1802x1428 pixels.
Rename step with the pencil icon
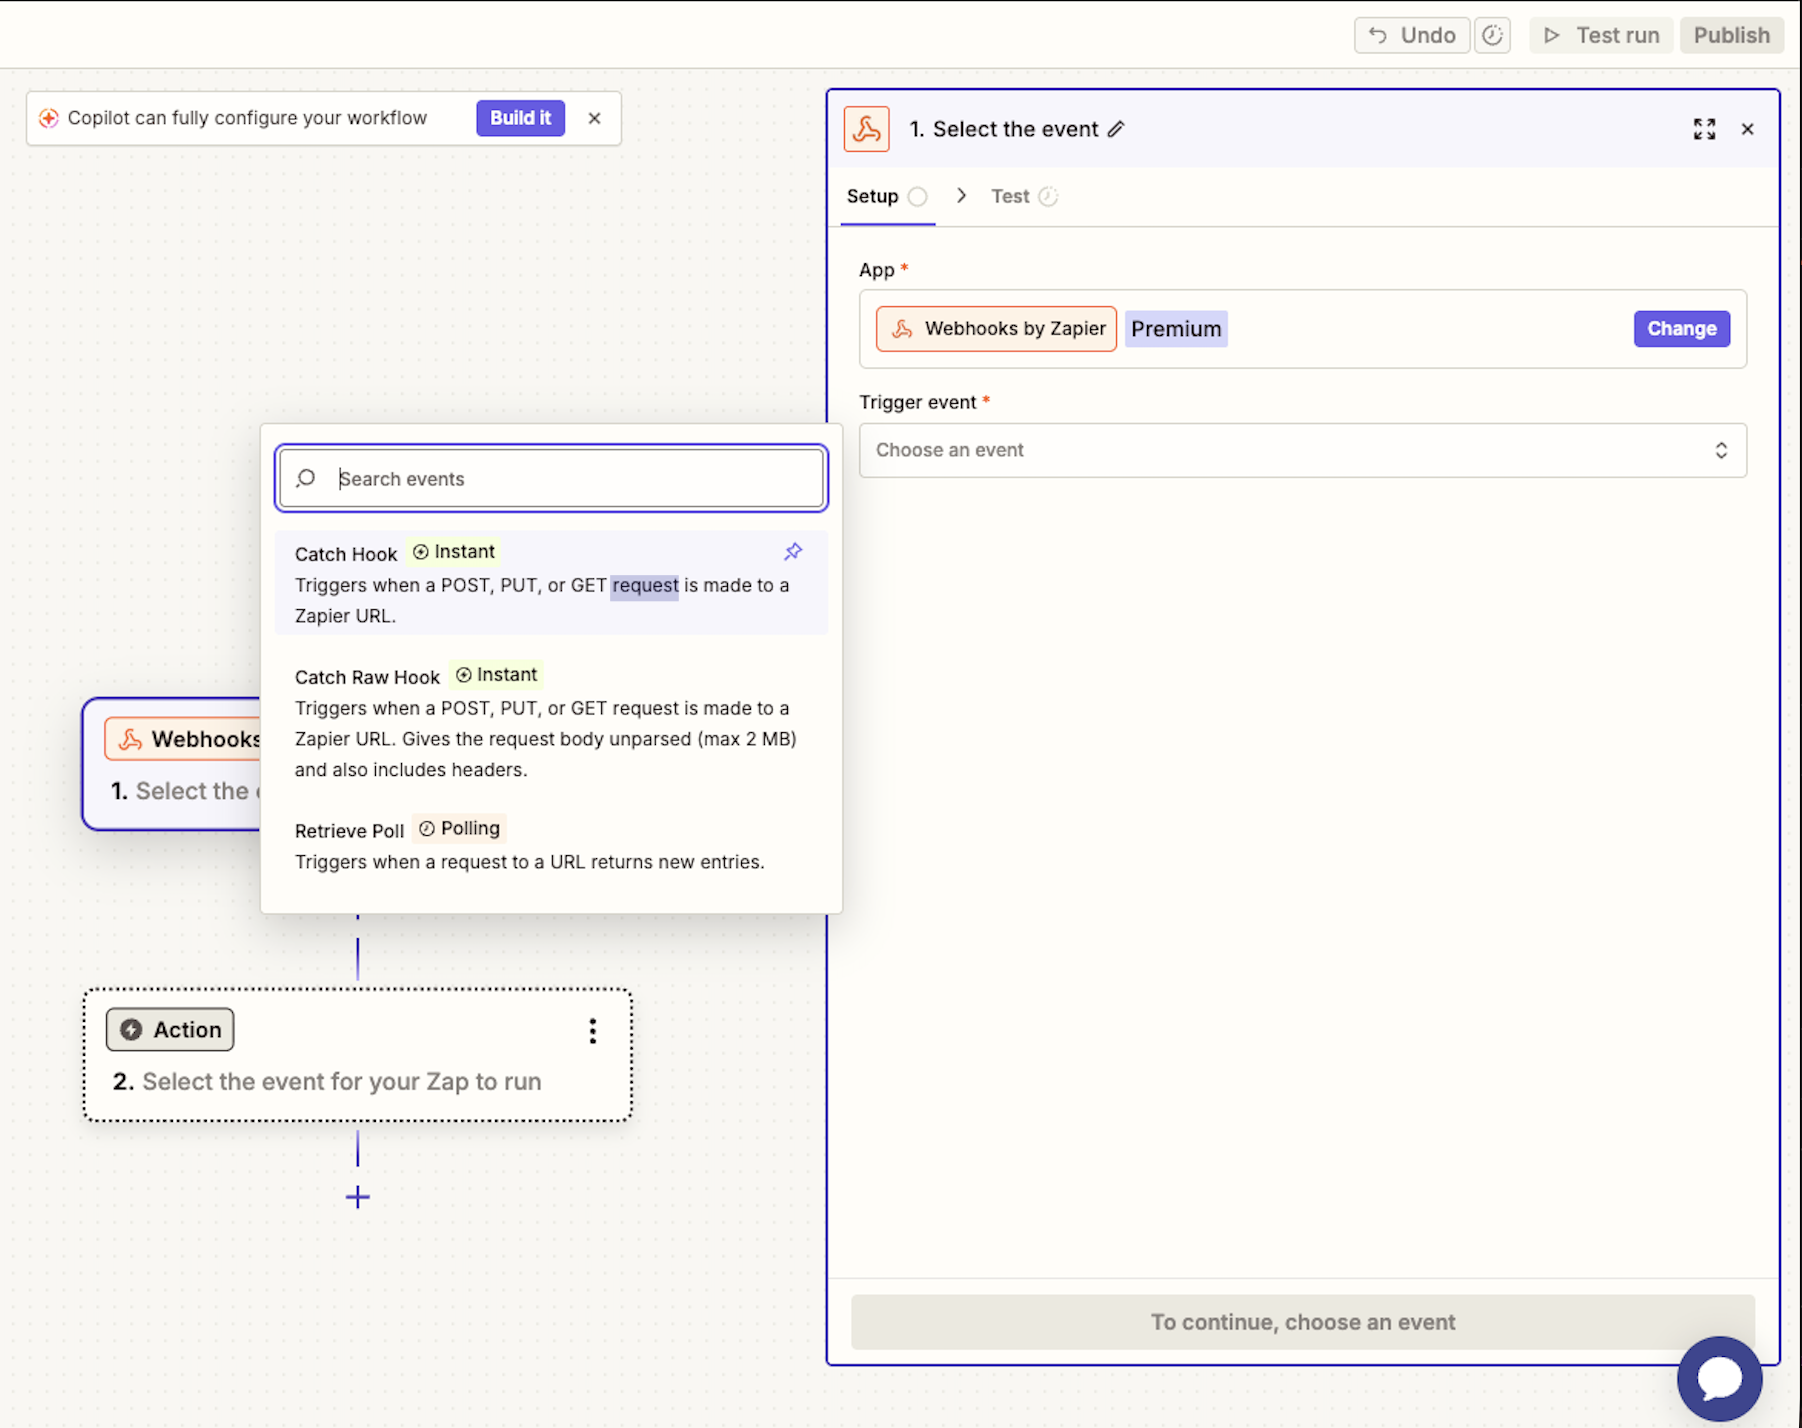tap(1117, 129)
